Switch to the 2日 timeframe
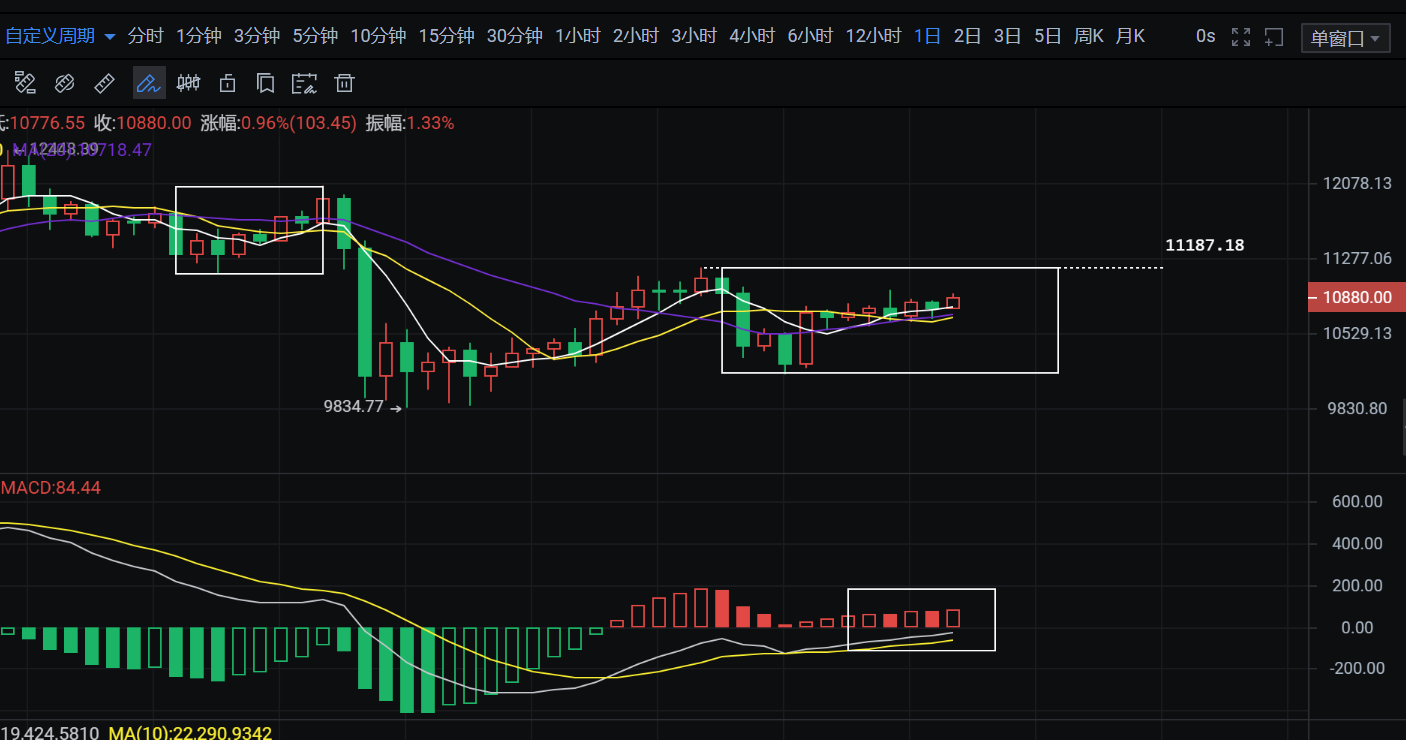Screen dimensions: 1406x740 [967, 36]
